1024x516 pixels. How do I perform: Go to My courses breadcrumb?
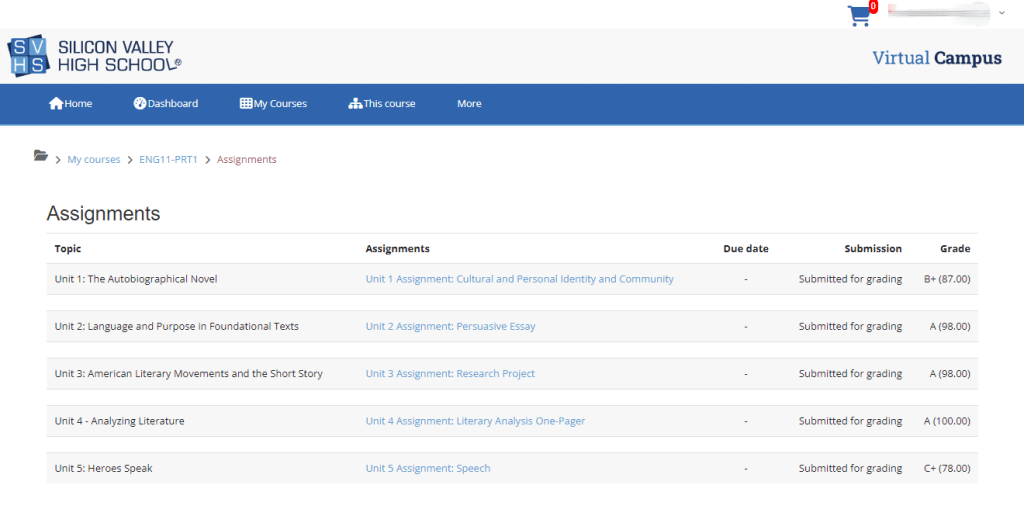pyautogui.click(x=94, y=160)
